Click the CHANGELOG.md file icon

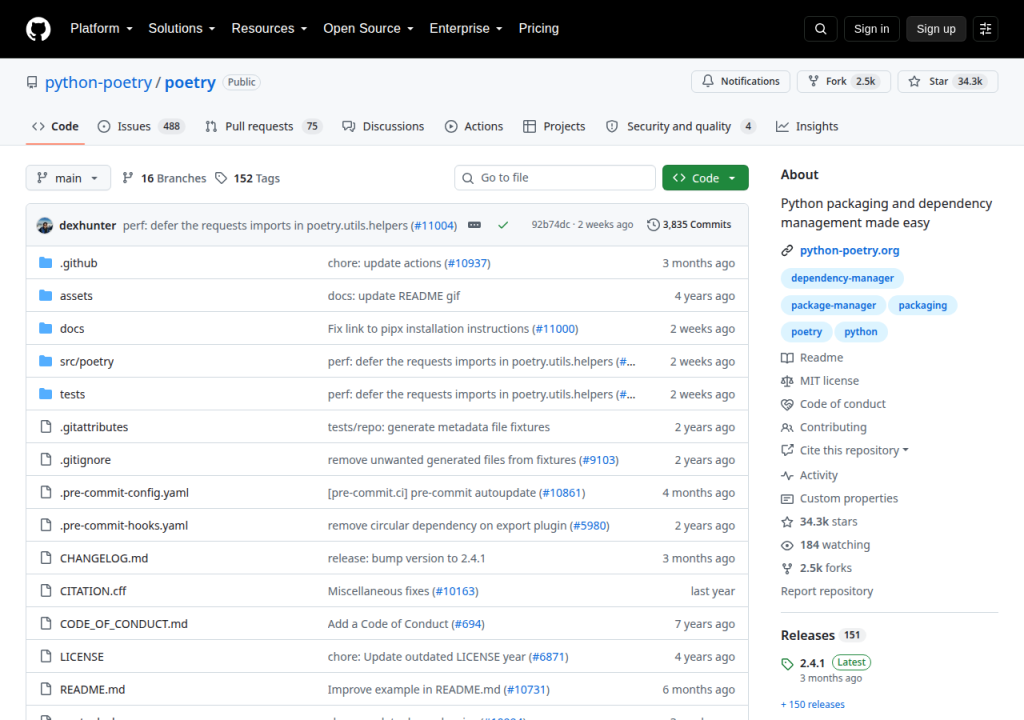point(46,557)
